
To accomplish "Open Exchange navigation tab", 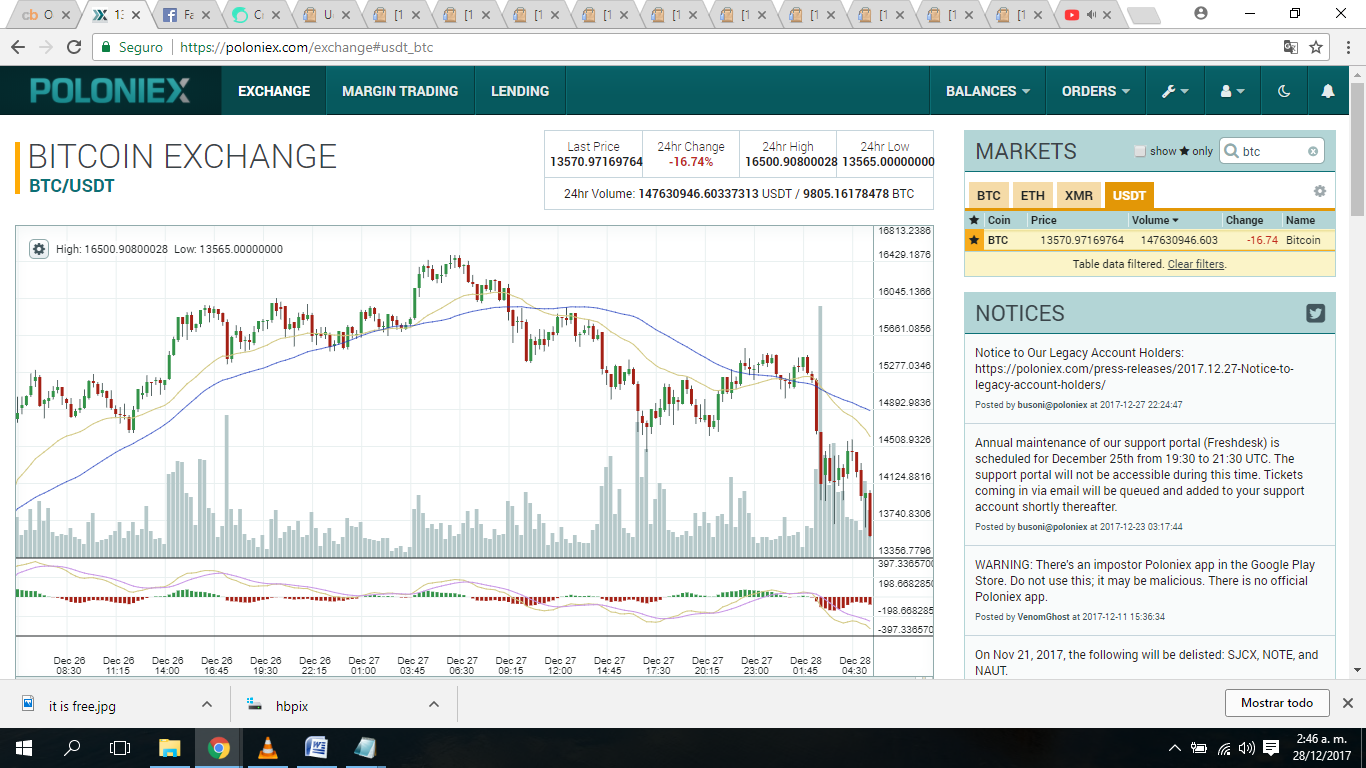I will [x=274, y=91].
